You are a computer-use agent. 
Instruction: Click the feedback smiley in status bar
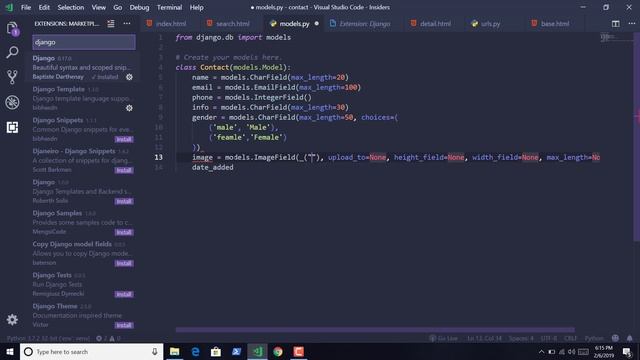[615, 338]
